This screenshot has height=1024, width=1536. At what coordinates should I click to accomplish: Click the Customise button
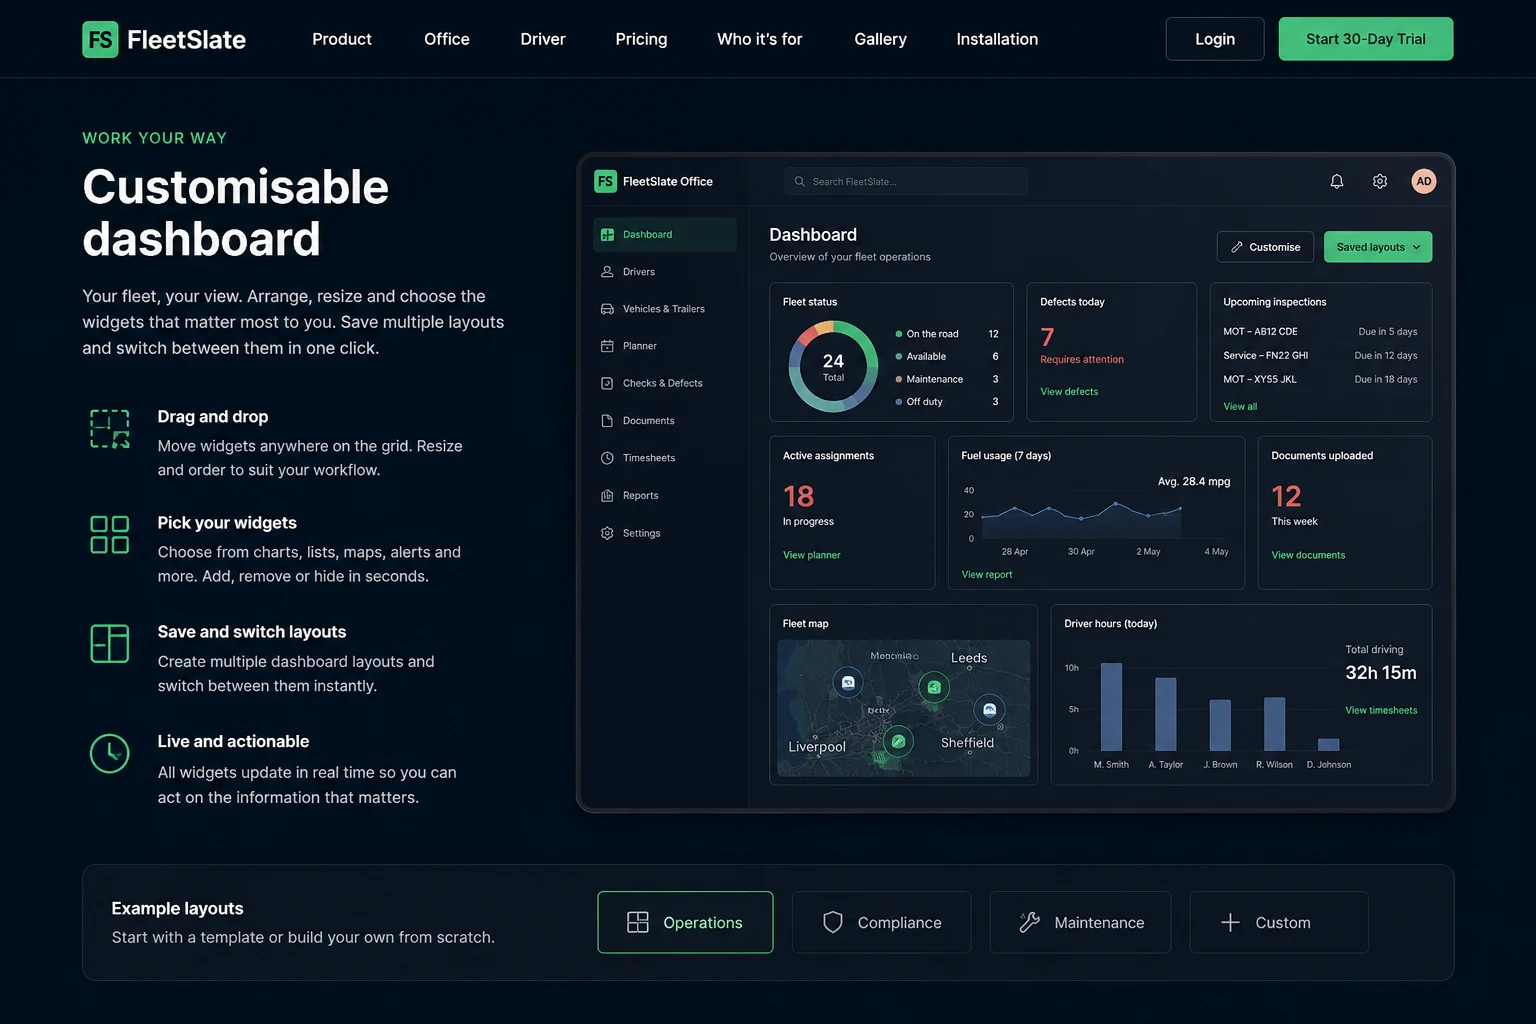click(x=1265, y=247)
